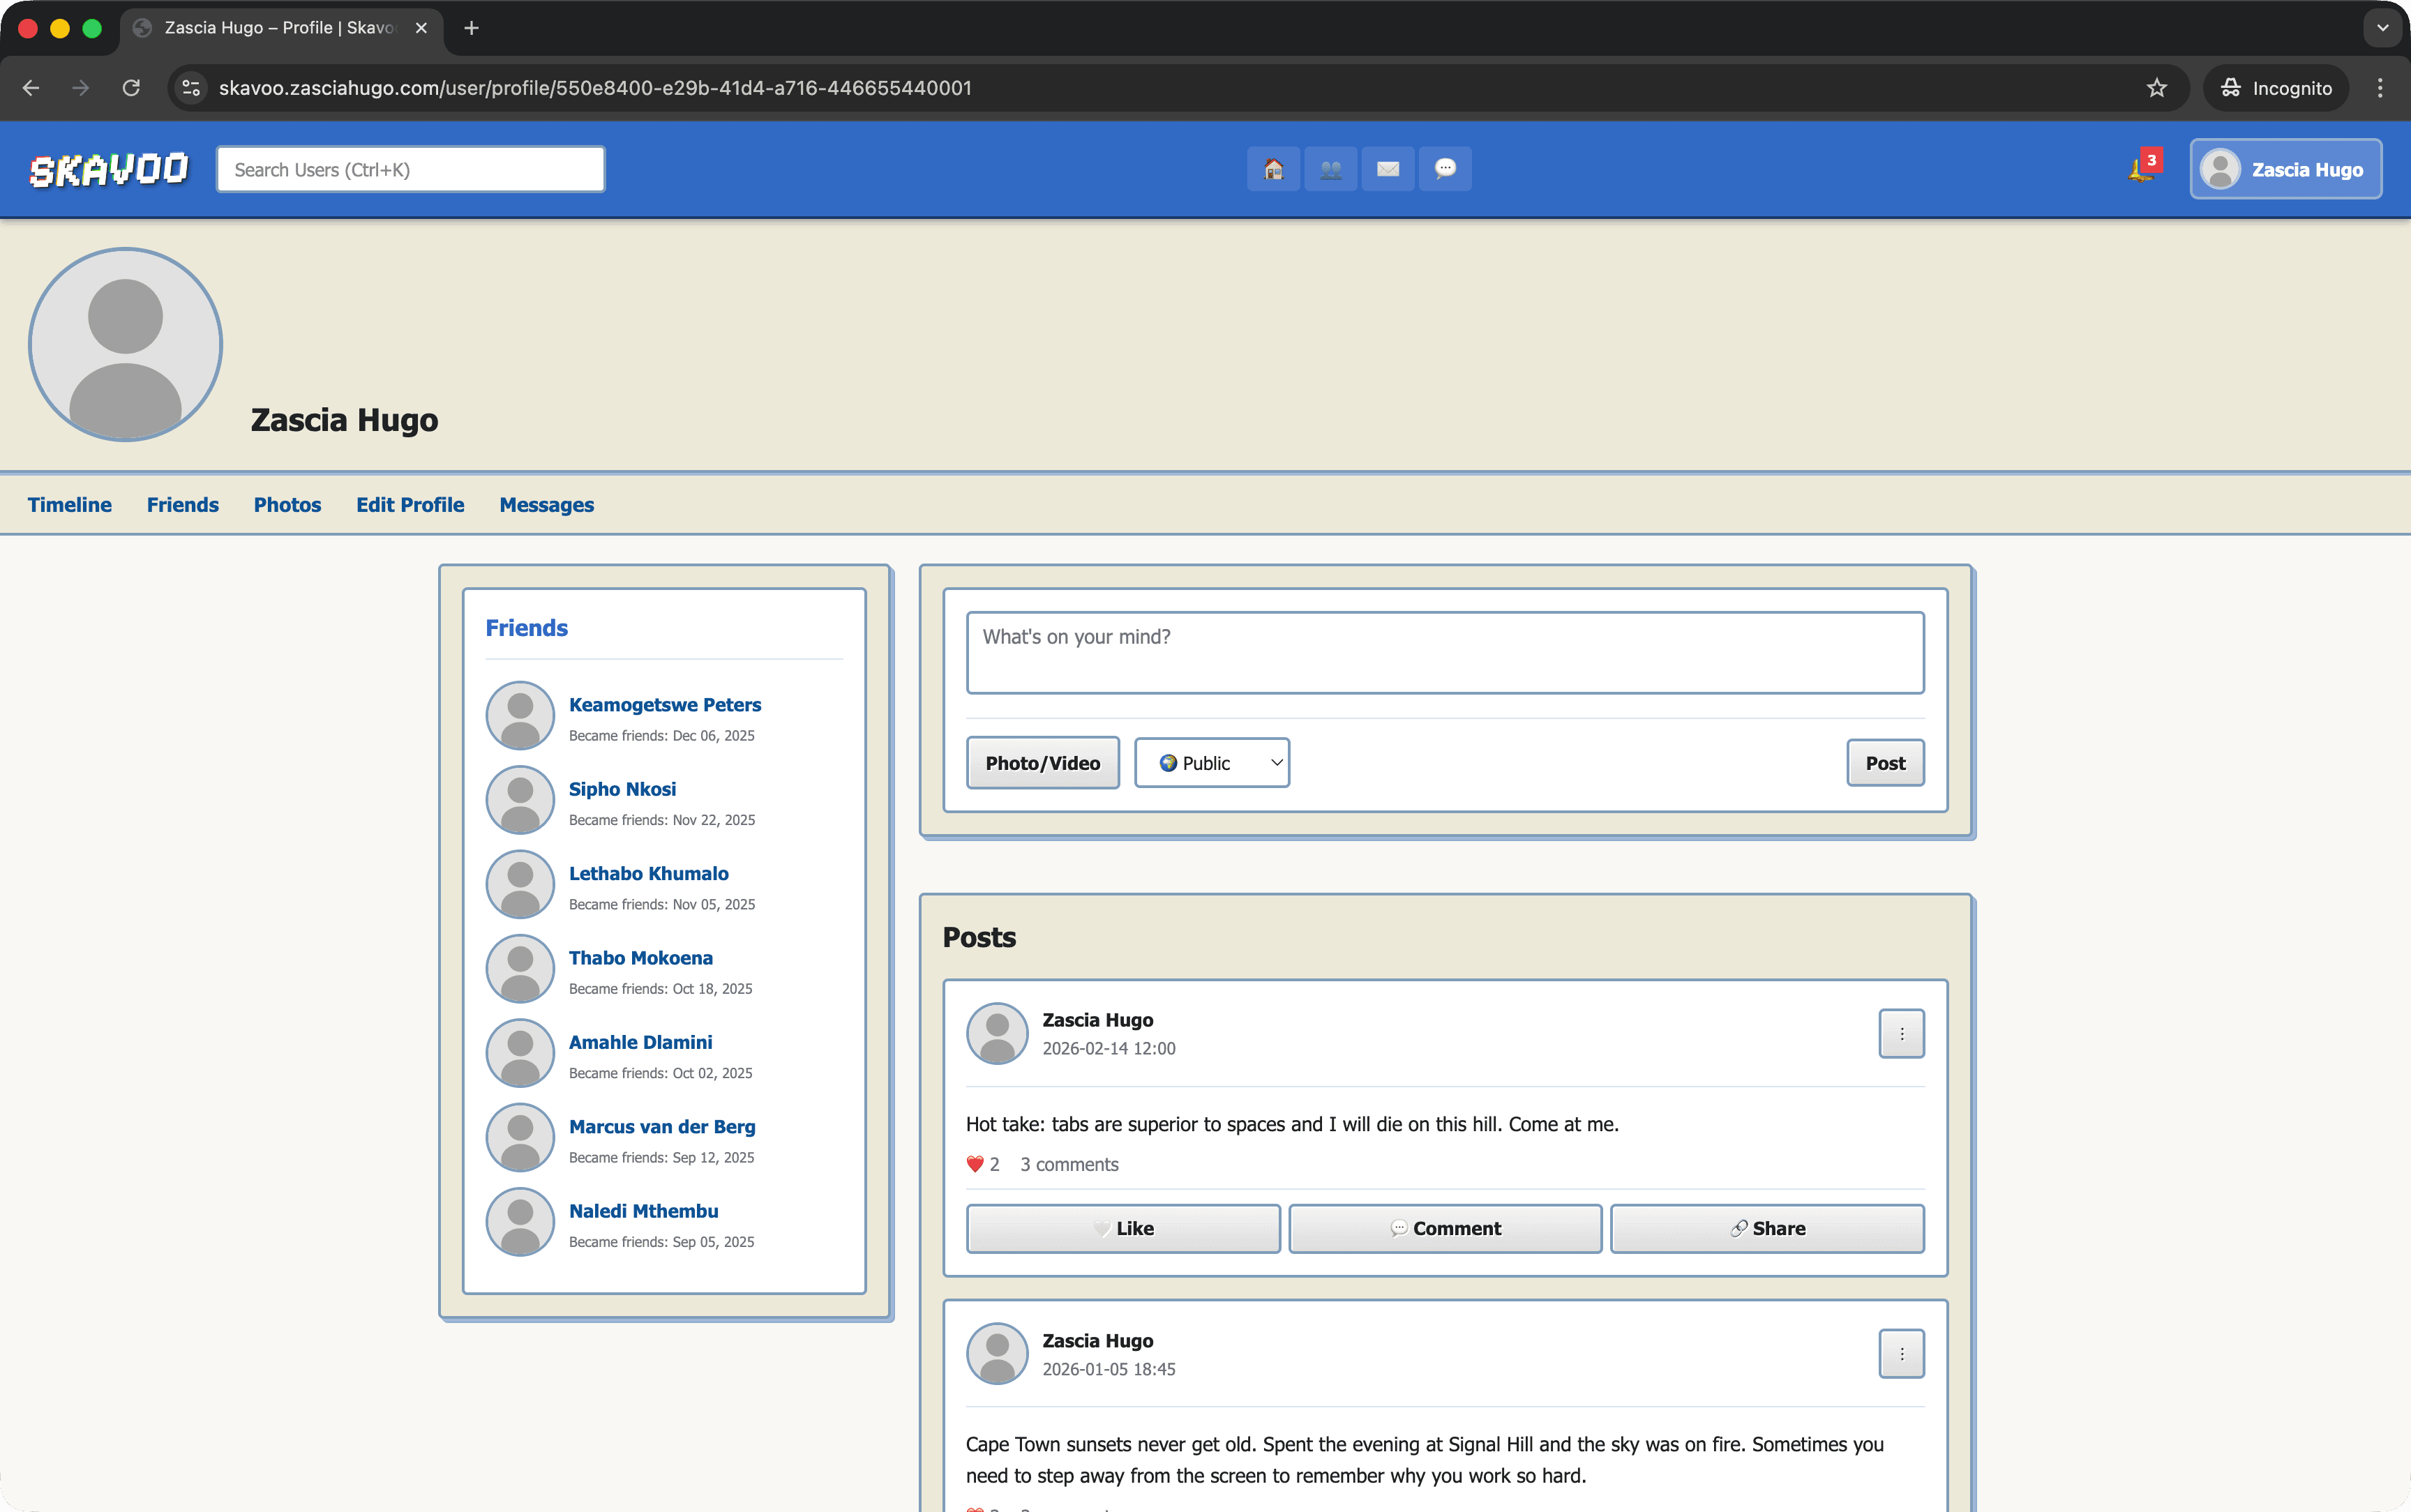Screen dimensions: 2411x1512
Task: Switch to the Photos tab
Action: click(287, 505)
